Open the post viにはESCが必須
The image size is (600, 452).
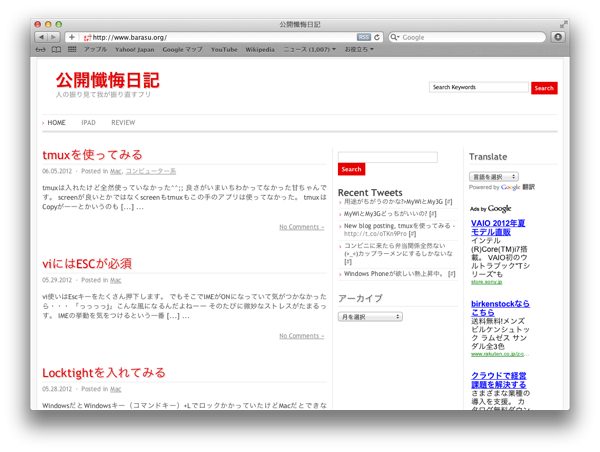(x=87, y=264)
